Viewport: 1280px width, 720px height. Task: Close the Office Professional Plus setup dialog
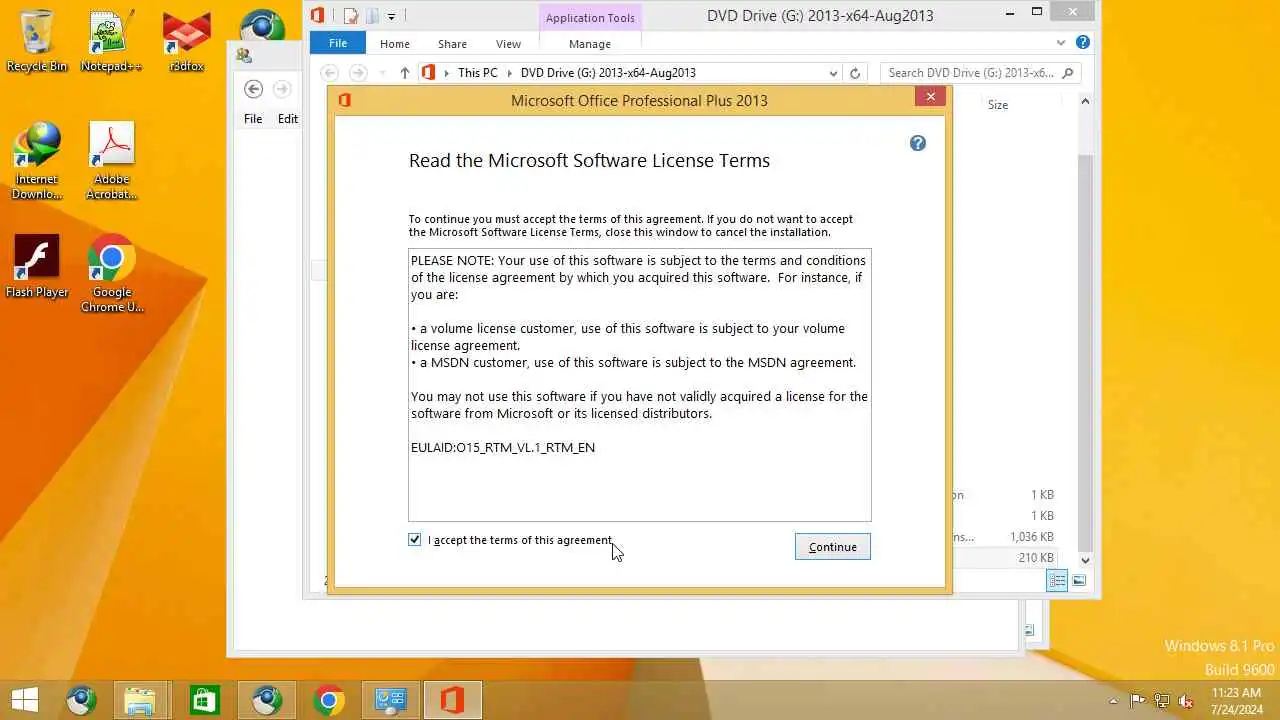pyautogui.click(x=930, y=96)
